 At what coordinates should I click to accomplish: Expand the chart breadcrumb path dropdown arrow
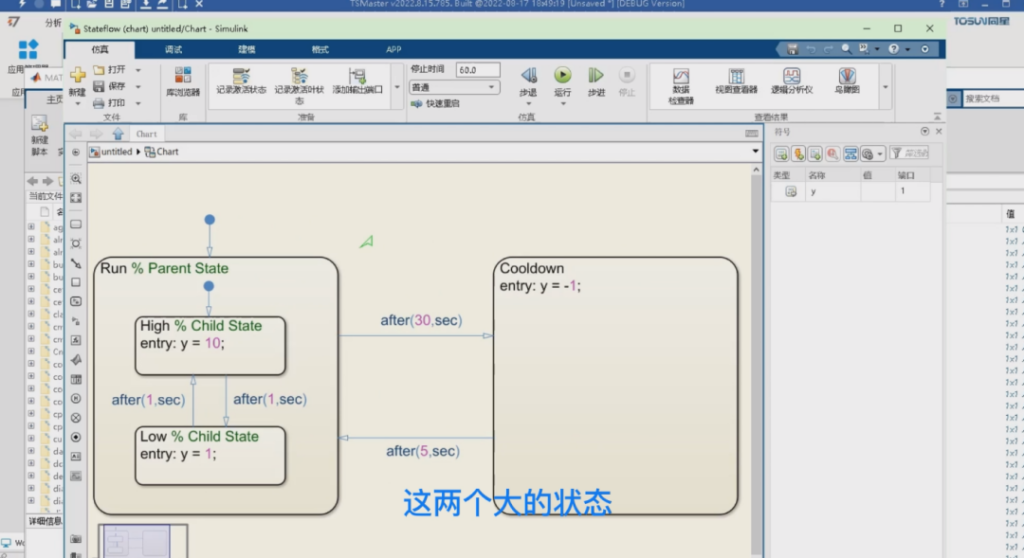tap(755, 151)
